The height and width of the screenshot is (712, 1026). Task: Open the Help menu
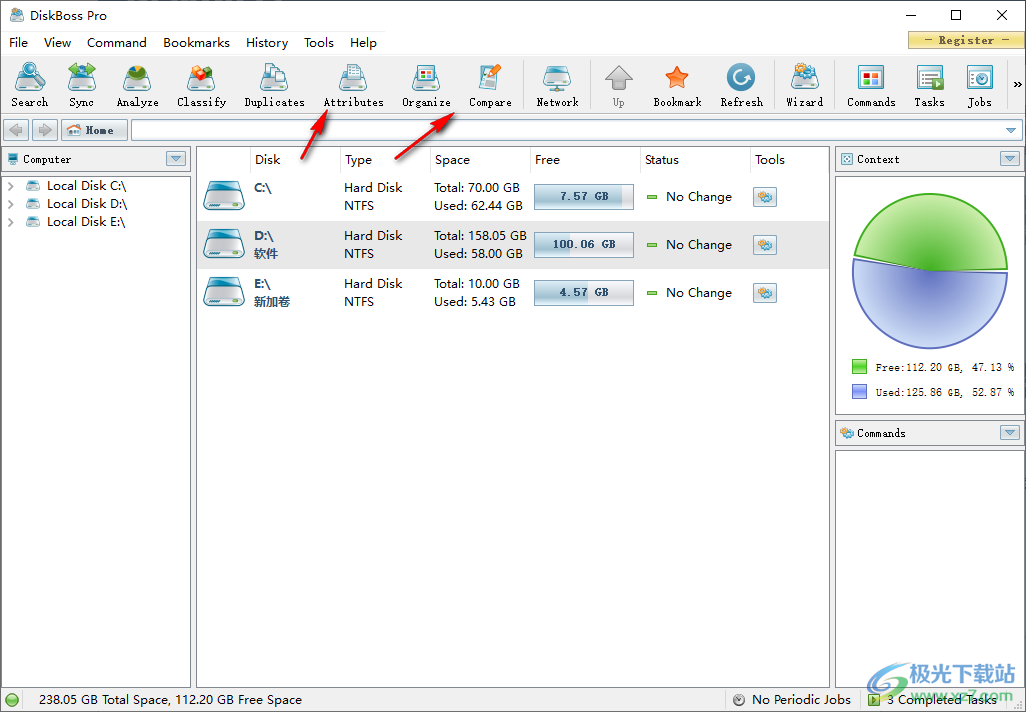[x=363, y=43]
